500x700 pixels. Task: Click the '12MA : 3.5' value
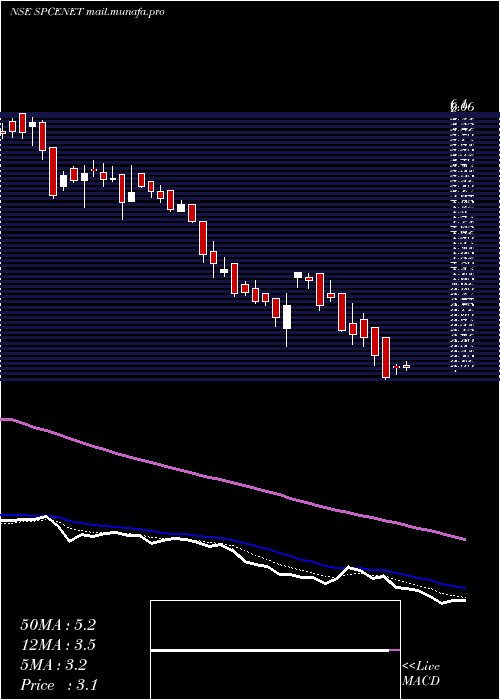pyautogui.click(x=58, y=645)
